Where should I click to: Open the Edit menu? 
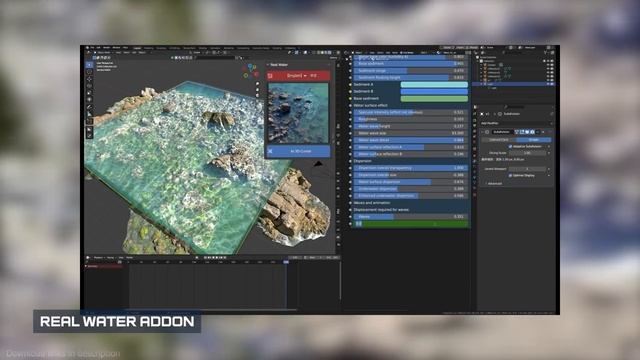(98, 48)
